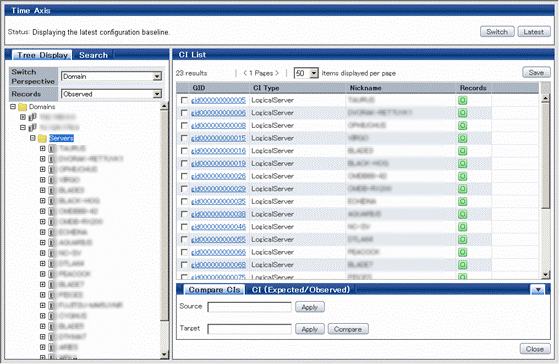The width and height of the screenshot is (559, 364).
Task: Tick checkbox for gid ending 026
Action: click(184, 176)
